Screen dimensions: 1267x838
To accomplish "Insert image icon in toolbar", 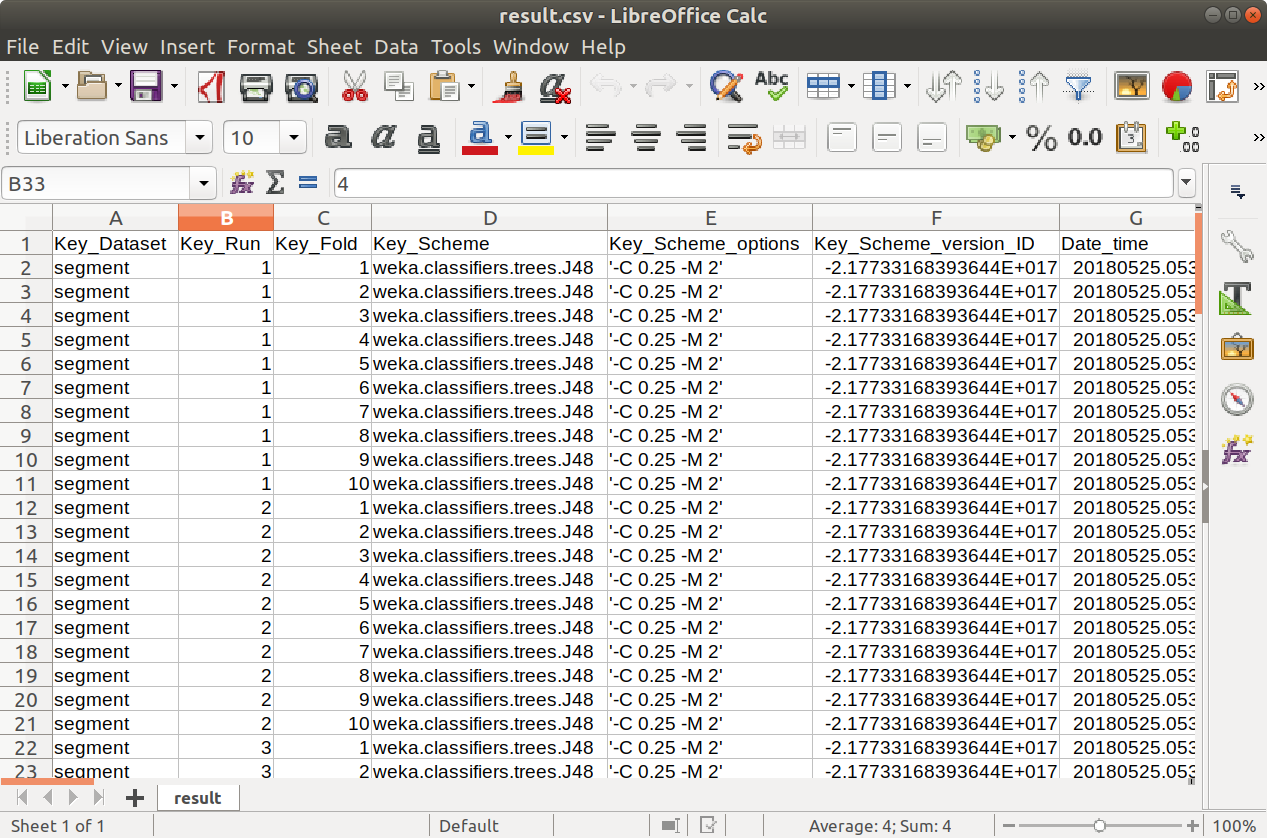I will (1132, 87).
